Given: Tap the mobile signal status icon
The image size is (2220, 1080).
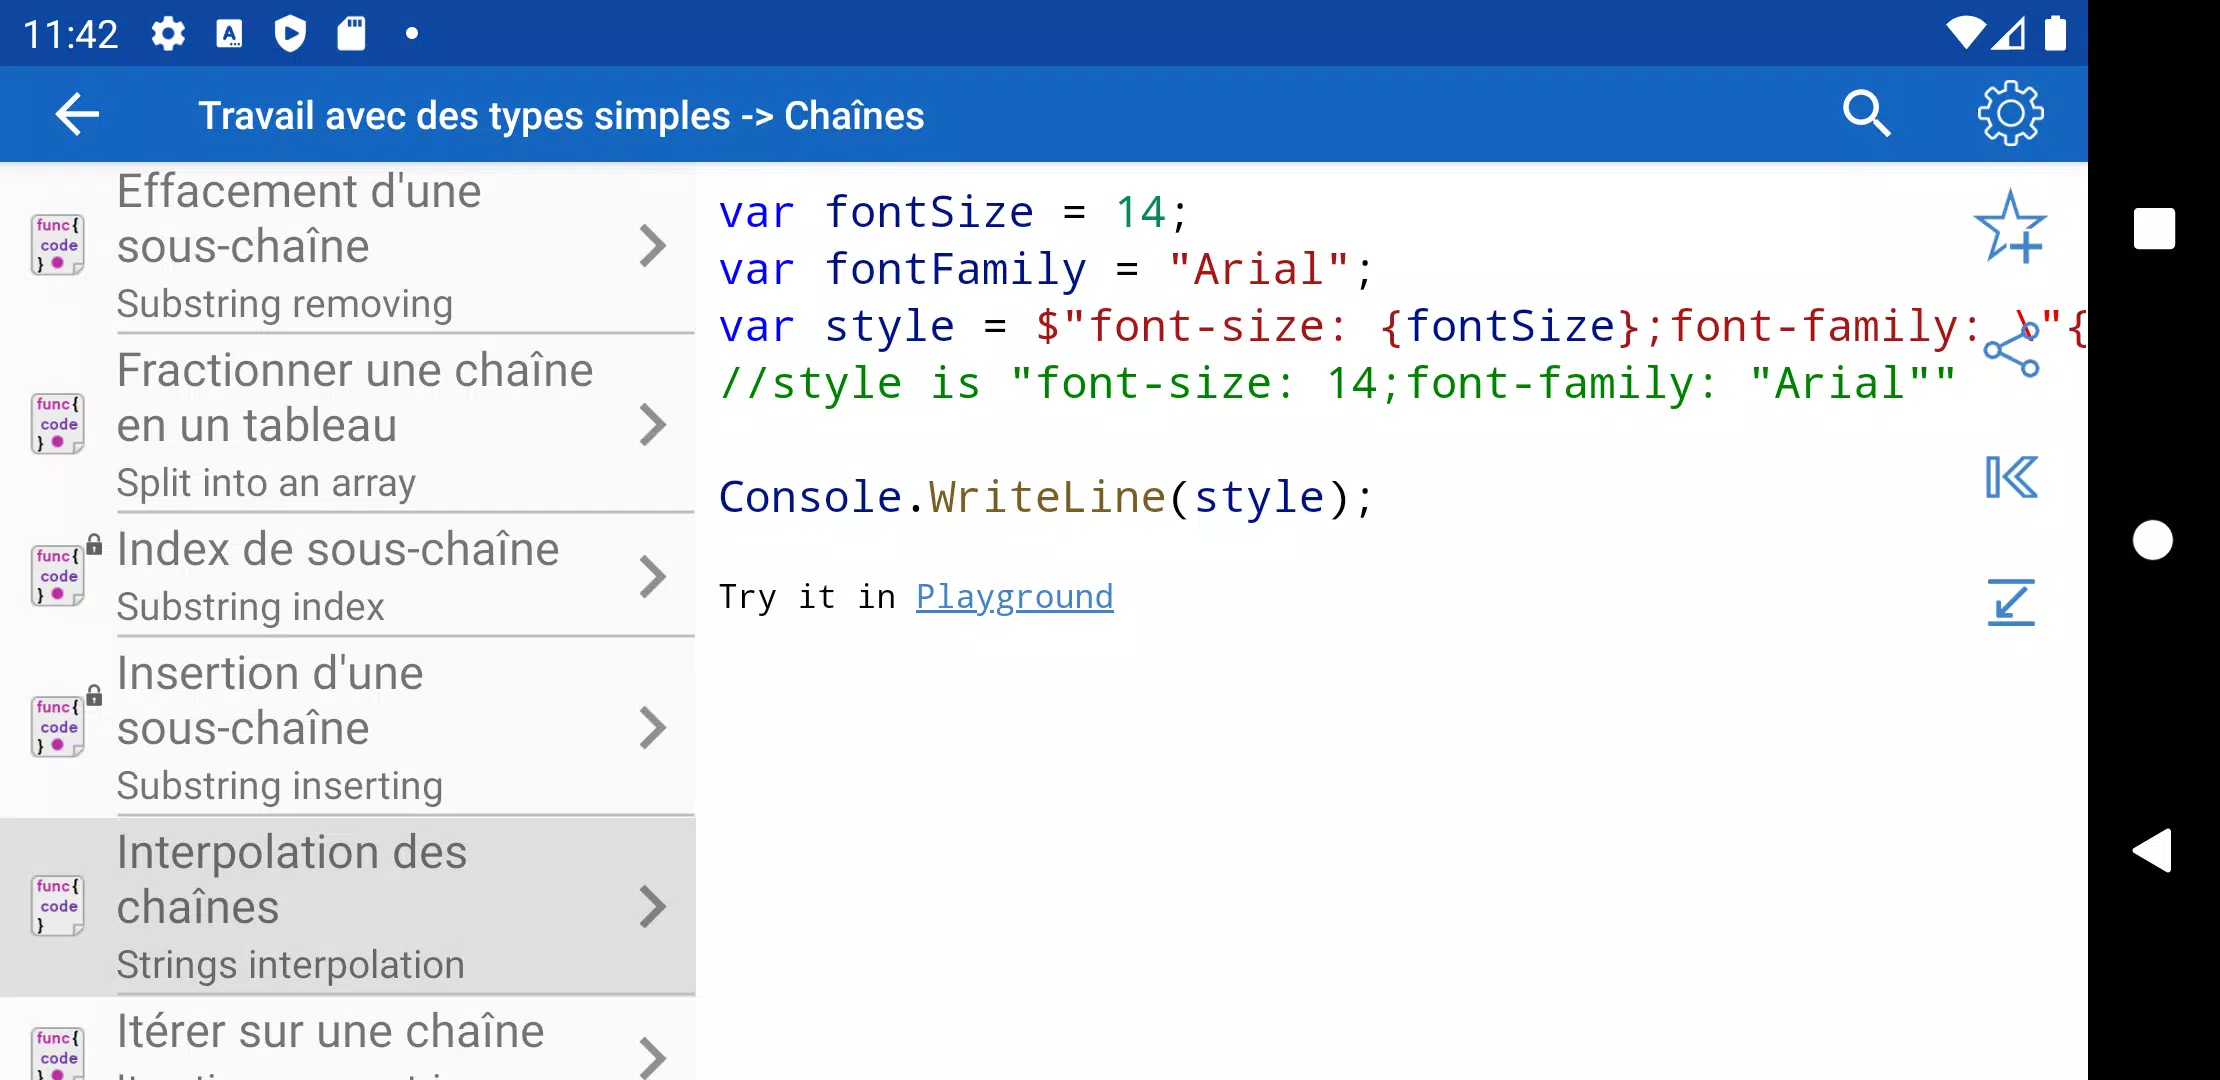Looking at the screenshot, I should 2008,33.
